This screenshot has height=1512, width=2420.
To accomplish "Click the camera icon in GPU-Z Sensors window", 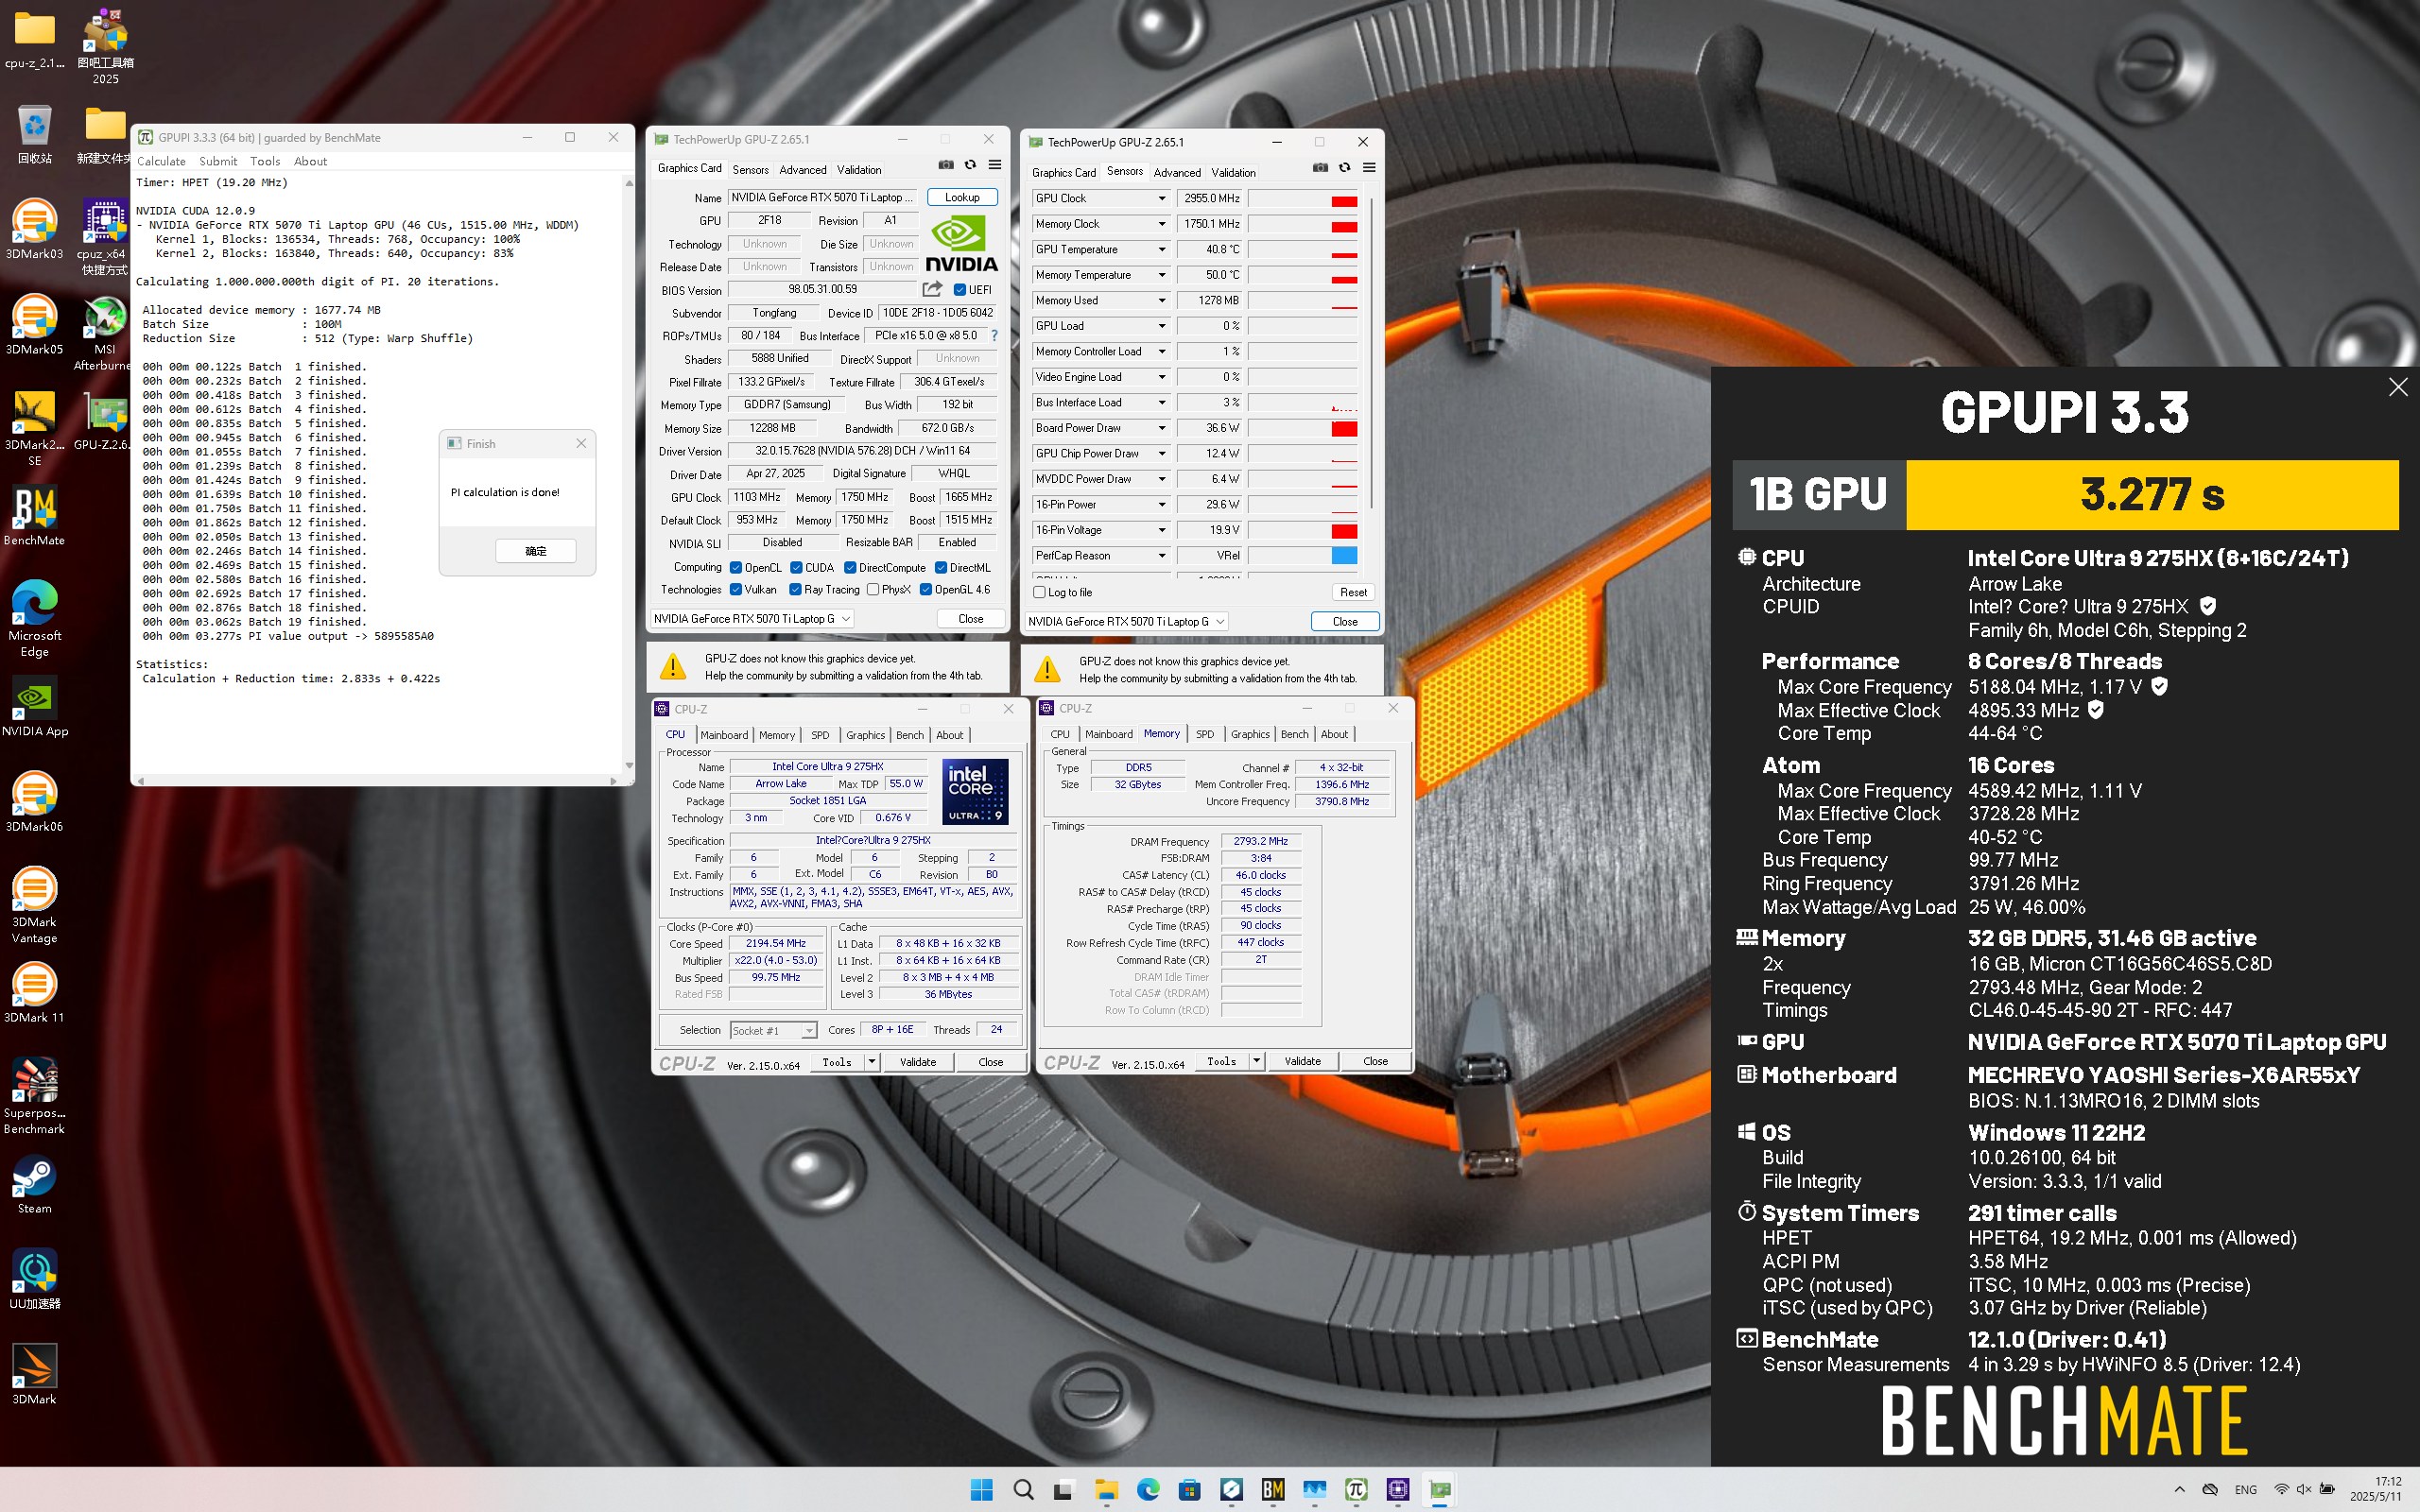I will tap(1320, 168).
